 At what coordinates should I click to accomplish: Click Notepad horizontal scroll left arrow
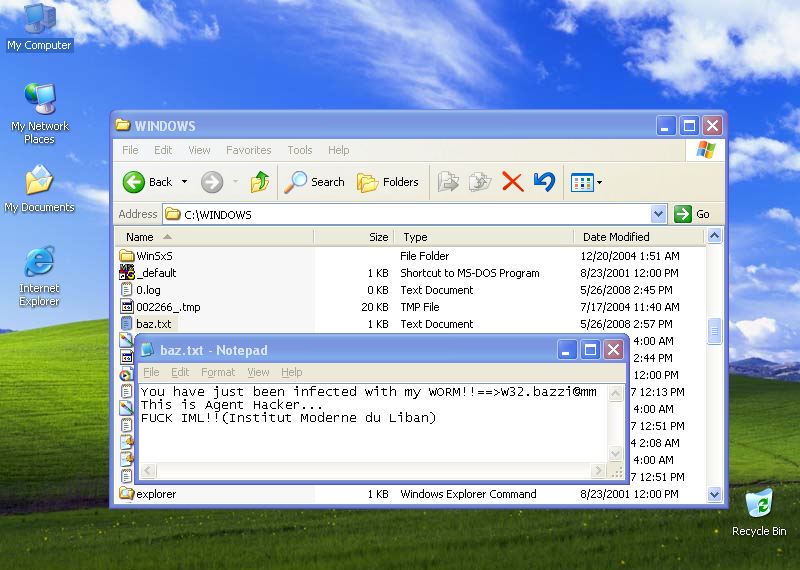148,470
